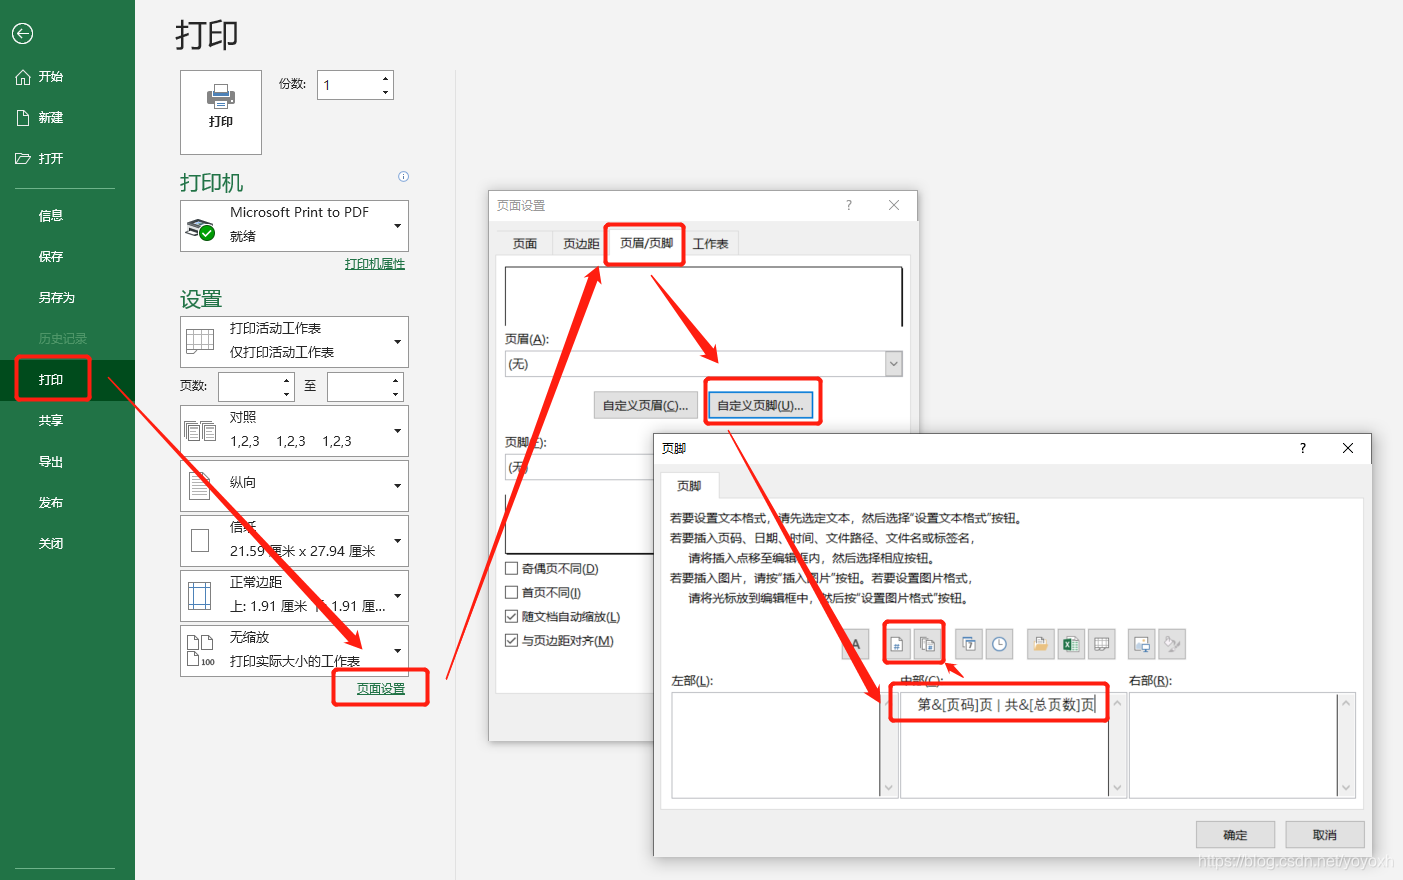Click 另存为 in the sidebar

pyautogui.click(x=57, y=298)
